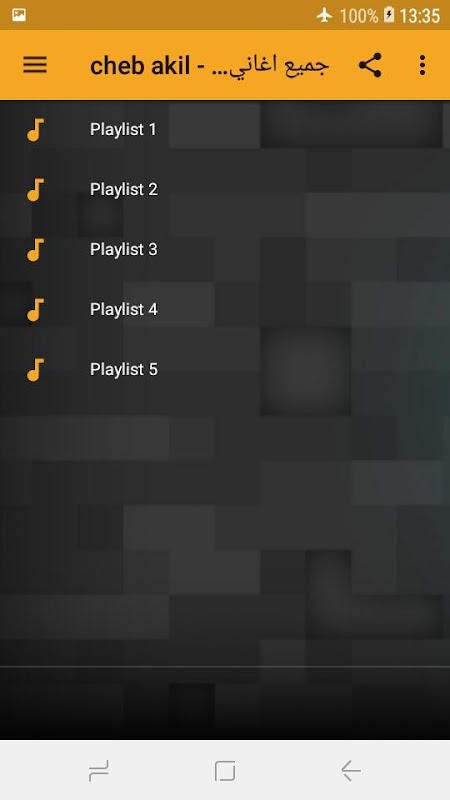Click the music note icon beside Playlist 4
This screenshot has width=450, height=800.
tap(35, 310)
